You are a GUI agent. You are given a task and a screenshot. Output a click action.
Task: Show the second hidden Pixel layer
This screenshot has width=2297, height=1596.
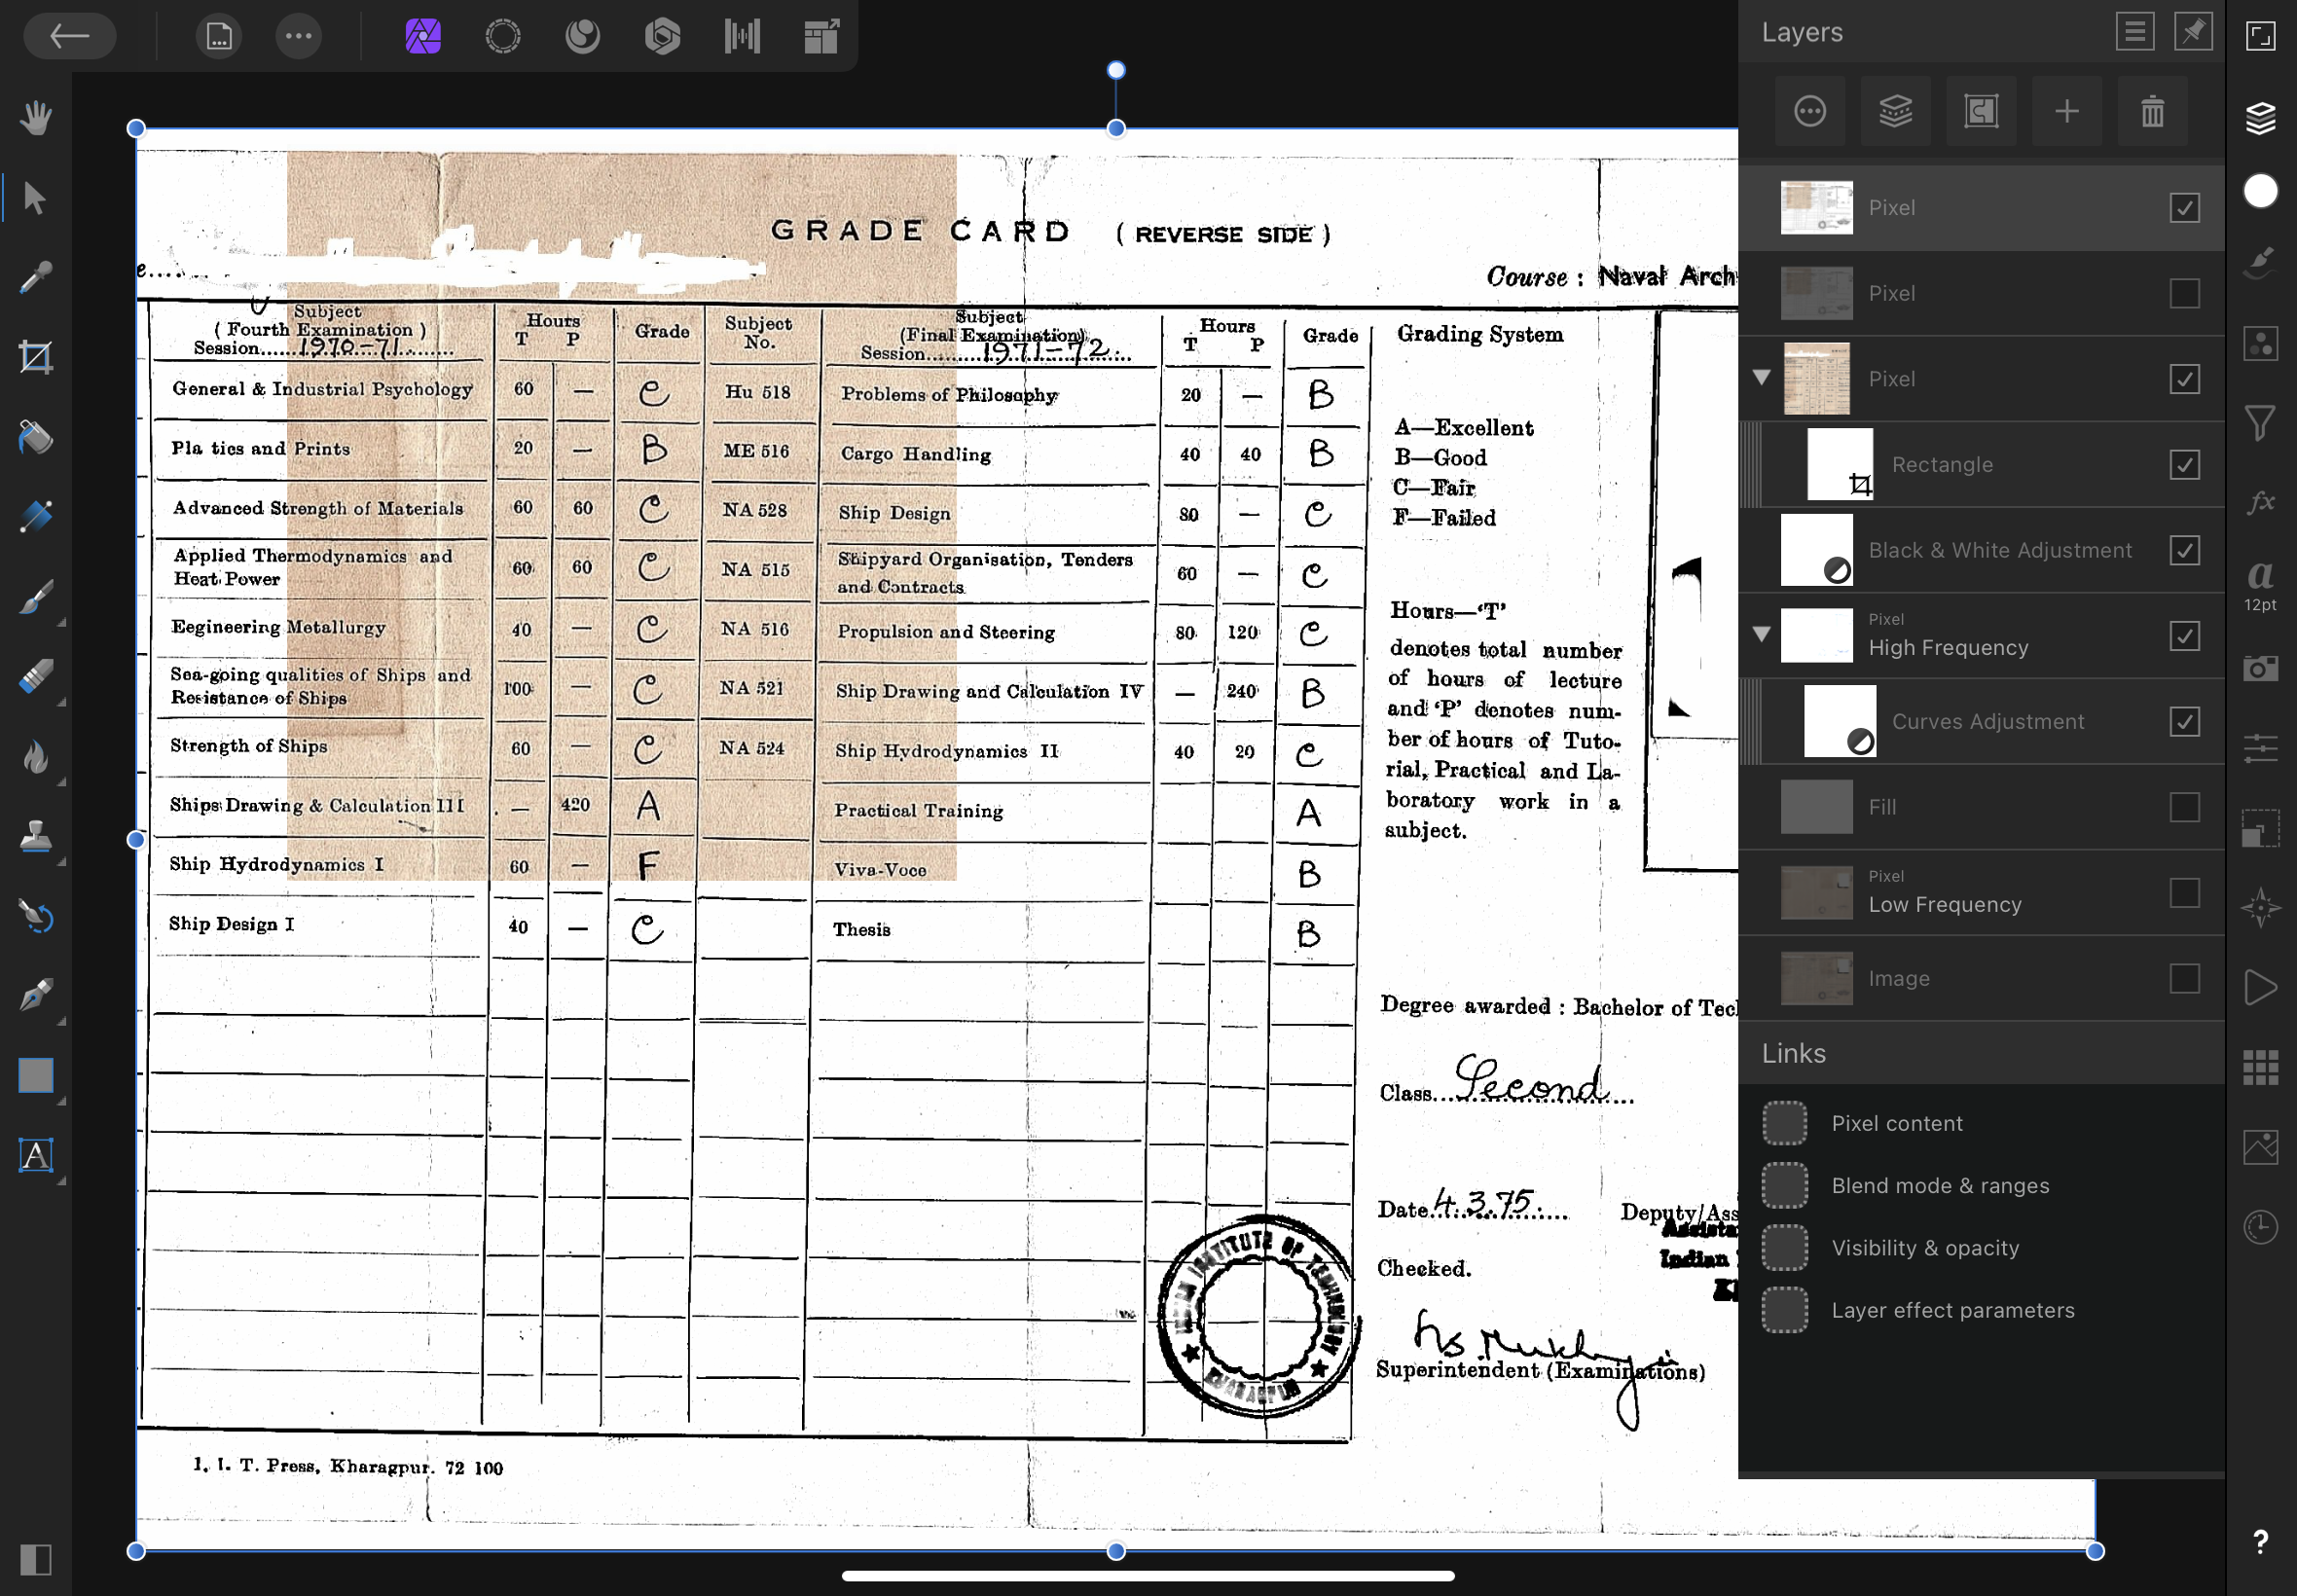click(x=2185, y=294)
